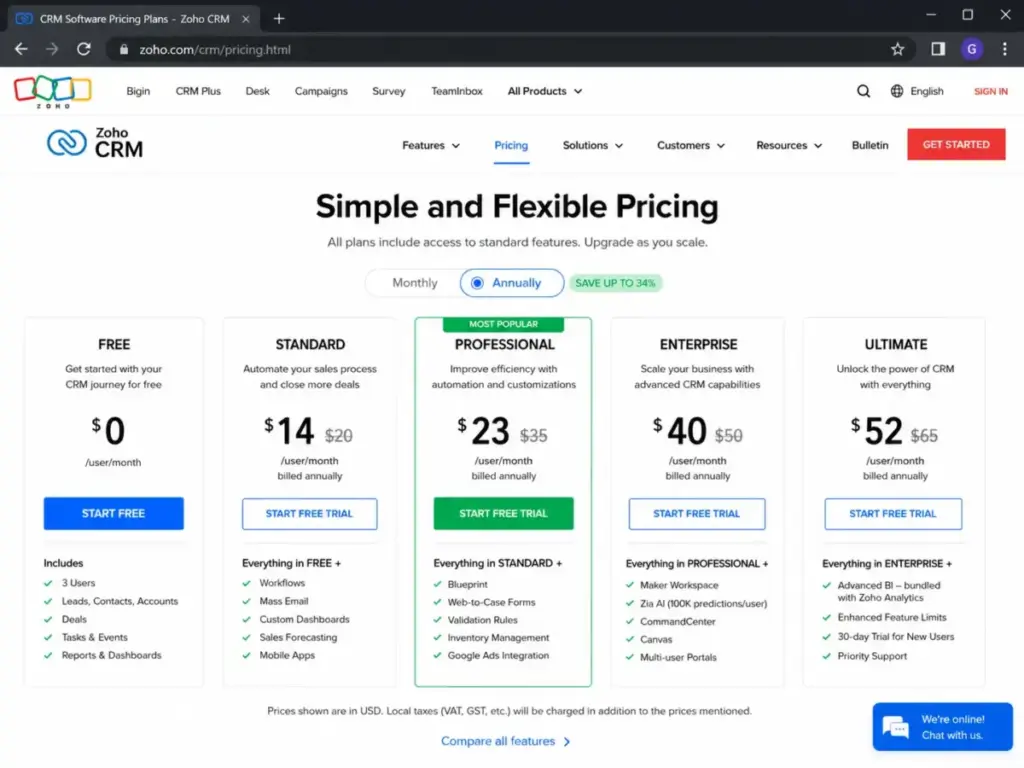Click the globe language icon
Image resolution: width=1024 pixels, height=768 pixels.
[897, 91]
